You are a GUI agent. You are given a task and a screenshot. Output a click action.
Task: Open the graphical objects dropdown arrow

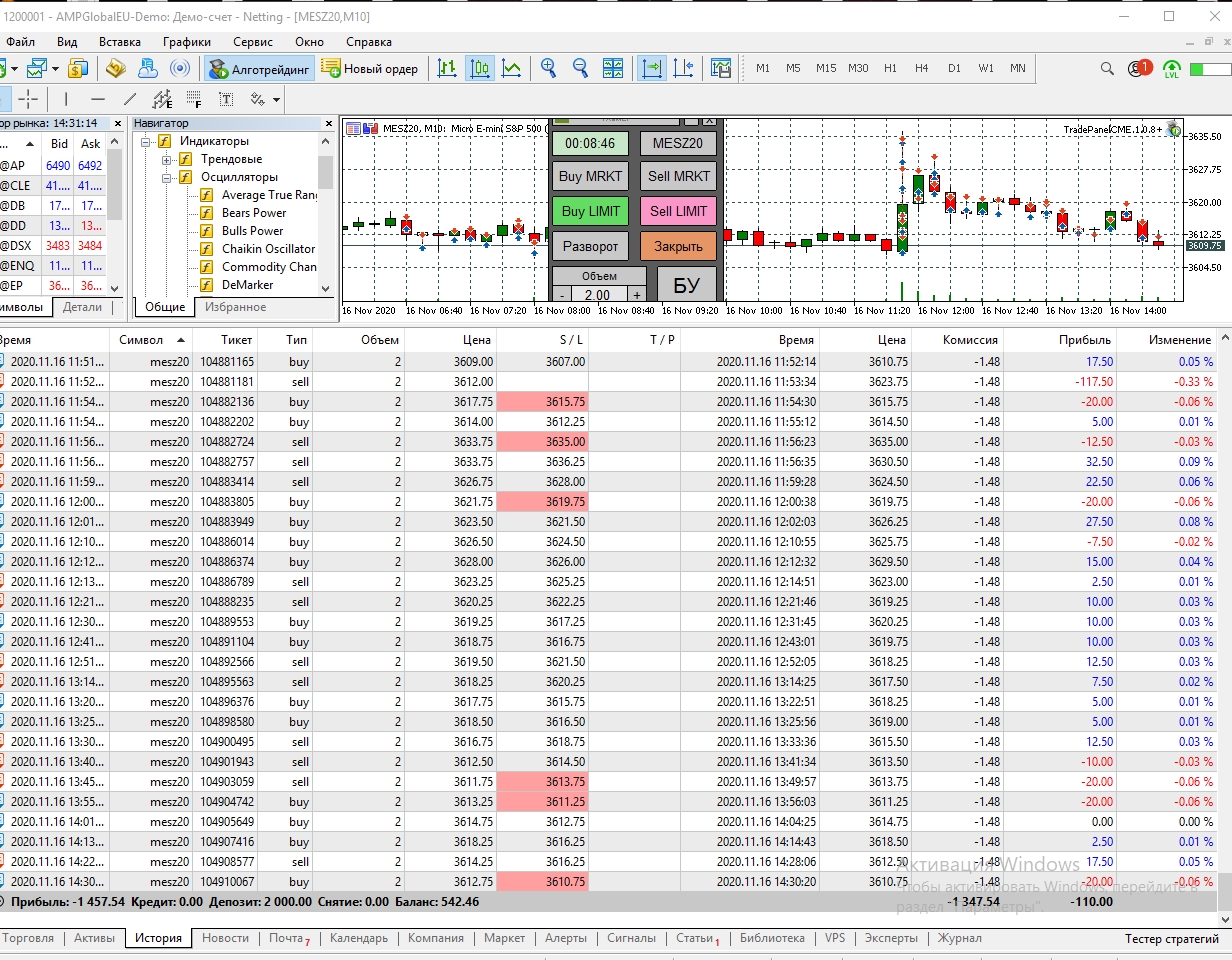tap(276, 99)
